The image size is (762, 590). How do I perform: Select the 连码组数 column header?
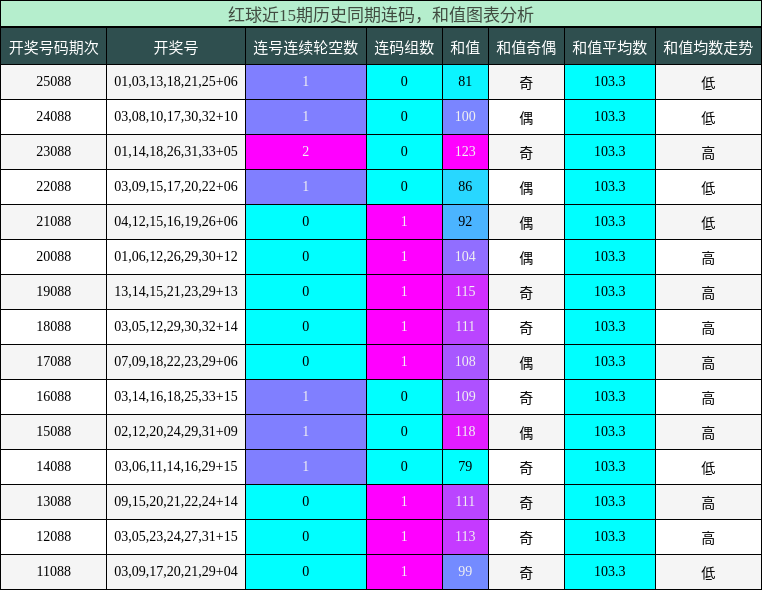click(x=404, y=47)
